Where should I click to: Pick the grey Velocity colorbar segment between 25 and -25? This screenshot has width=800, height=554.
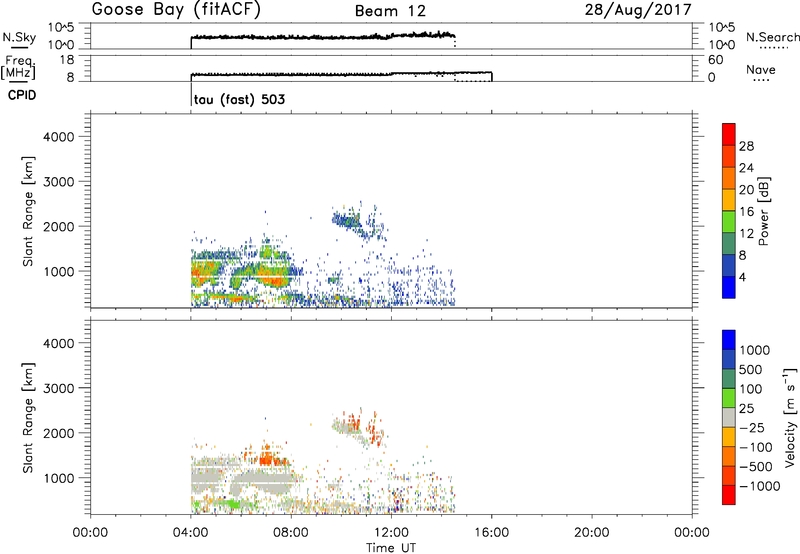click(x=729, y=418)
